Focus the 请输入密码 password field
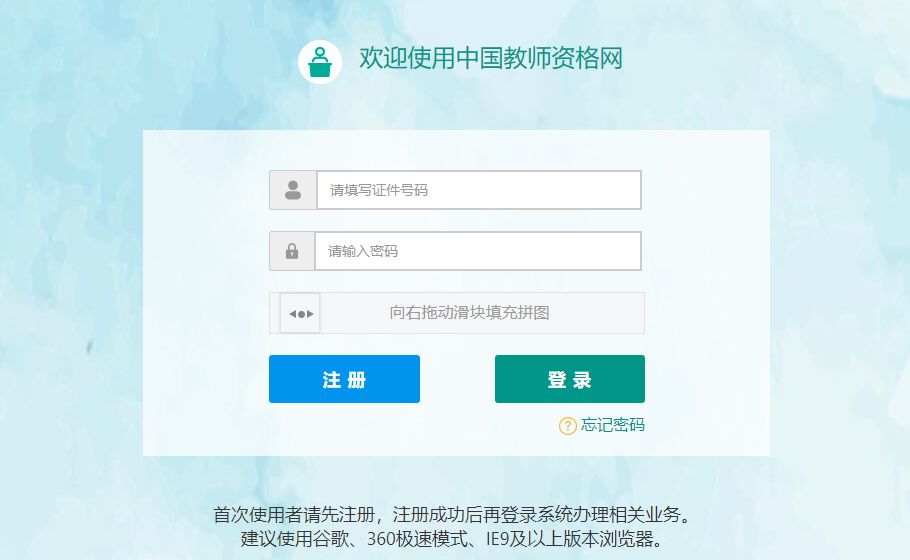The image size is (910, 560). (x=478, y=251)
